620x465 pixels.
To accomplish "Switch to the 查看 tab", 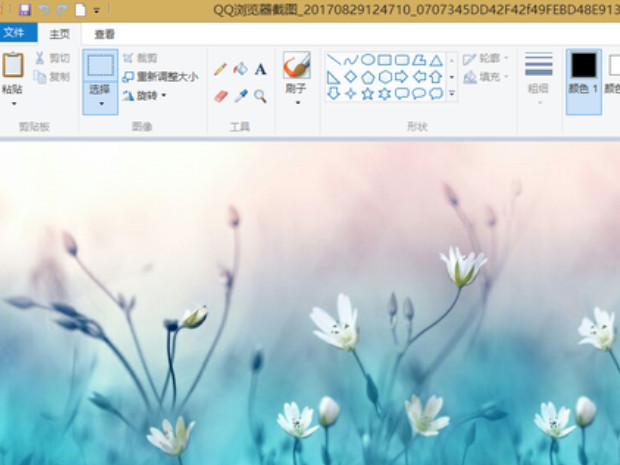I will point(104,34).
